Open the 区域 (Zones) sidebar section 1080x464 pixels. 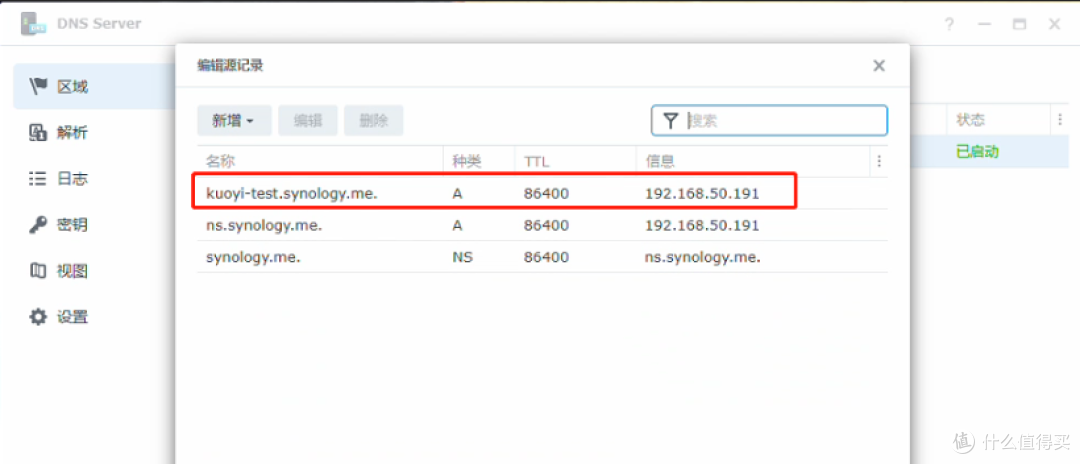click(x=95, y=87)
